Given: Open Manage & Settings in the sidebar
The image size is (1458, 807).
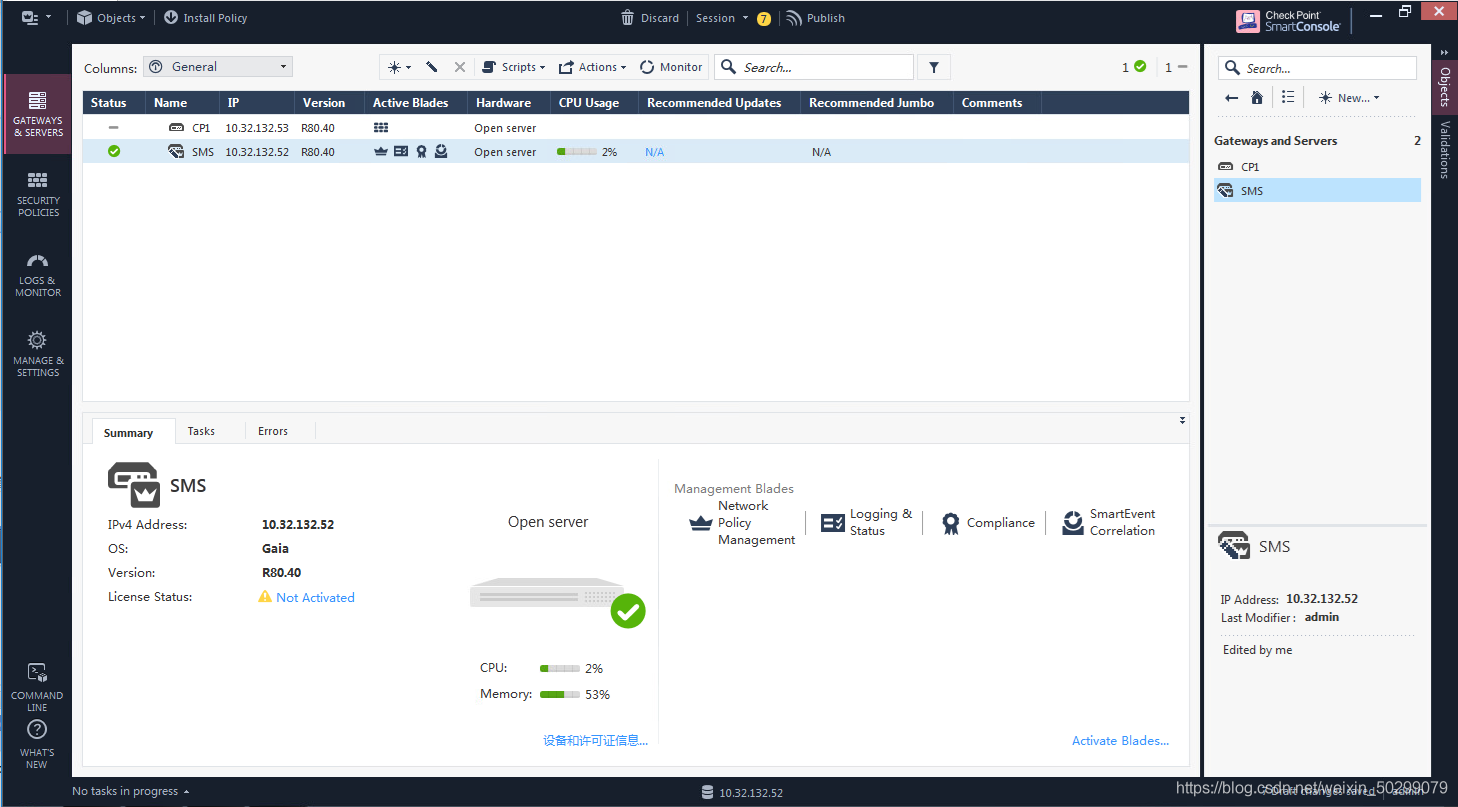Looking at the screenshot, I should coord(38,353).
